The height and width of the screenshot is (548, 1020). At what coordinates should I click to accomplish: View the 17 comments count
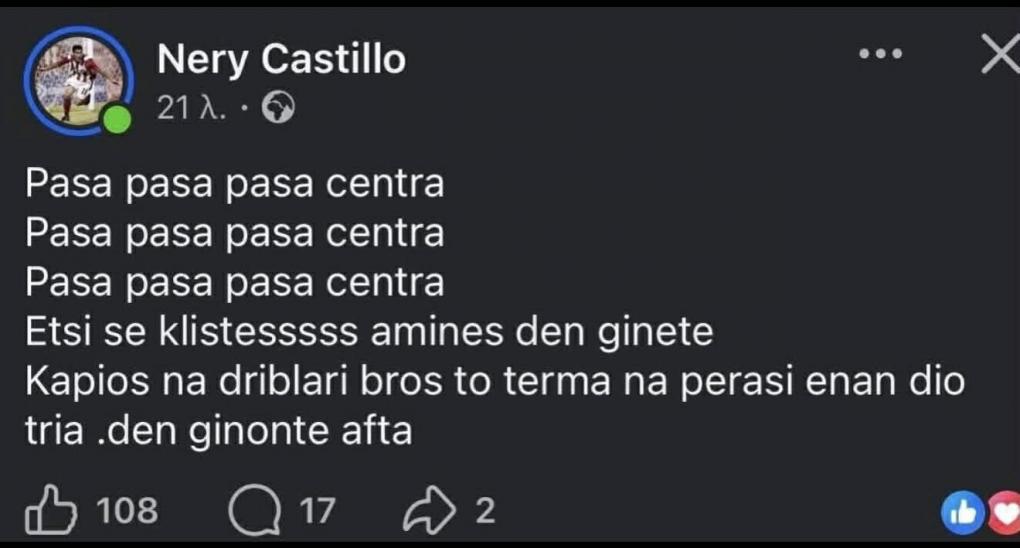click(317, 512)
